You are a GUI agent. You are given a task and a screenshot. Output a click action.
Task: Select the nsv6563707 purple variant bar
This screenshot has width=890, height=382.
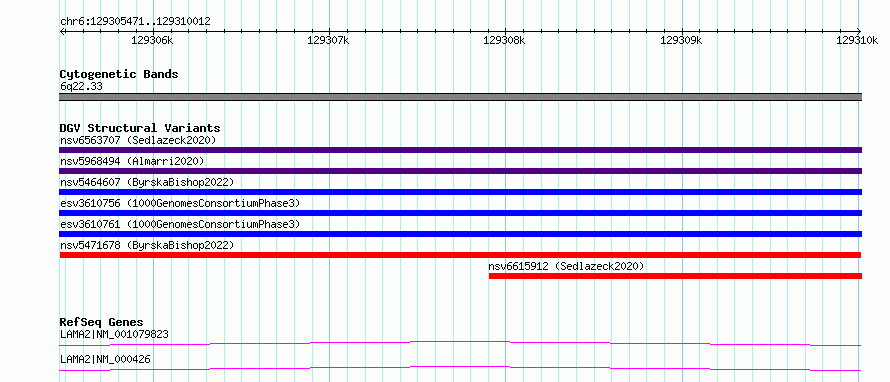(x=460, y=150)
